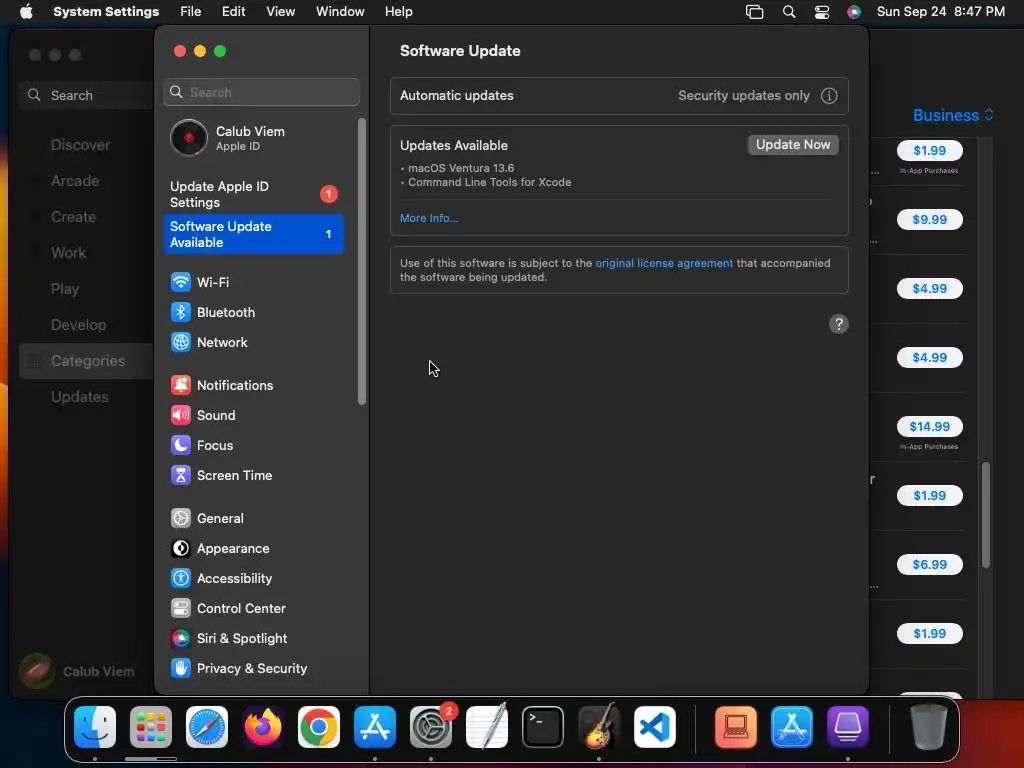The image size is (1024, 768).
Task: Open Notifications settings
Action: click(222, 385)
